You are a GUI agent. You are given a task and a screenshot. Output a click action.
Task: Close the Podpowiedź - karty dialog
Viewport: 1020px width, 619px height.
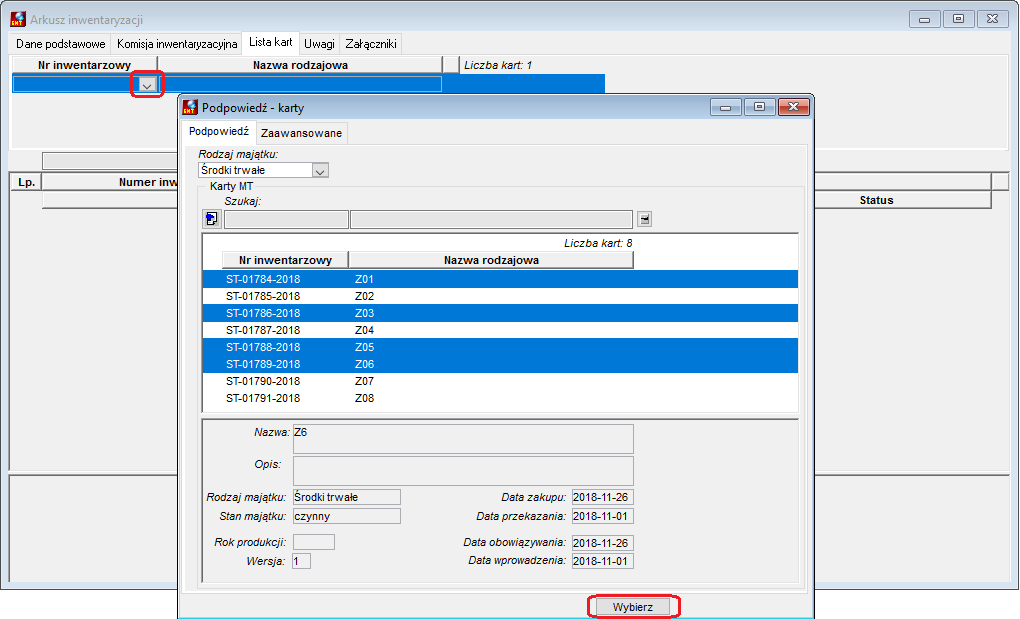click(x=793, y=107)
